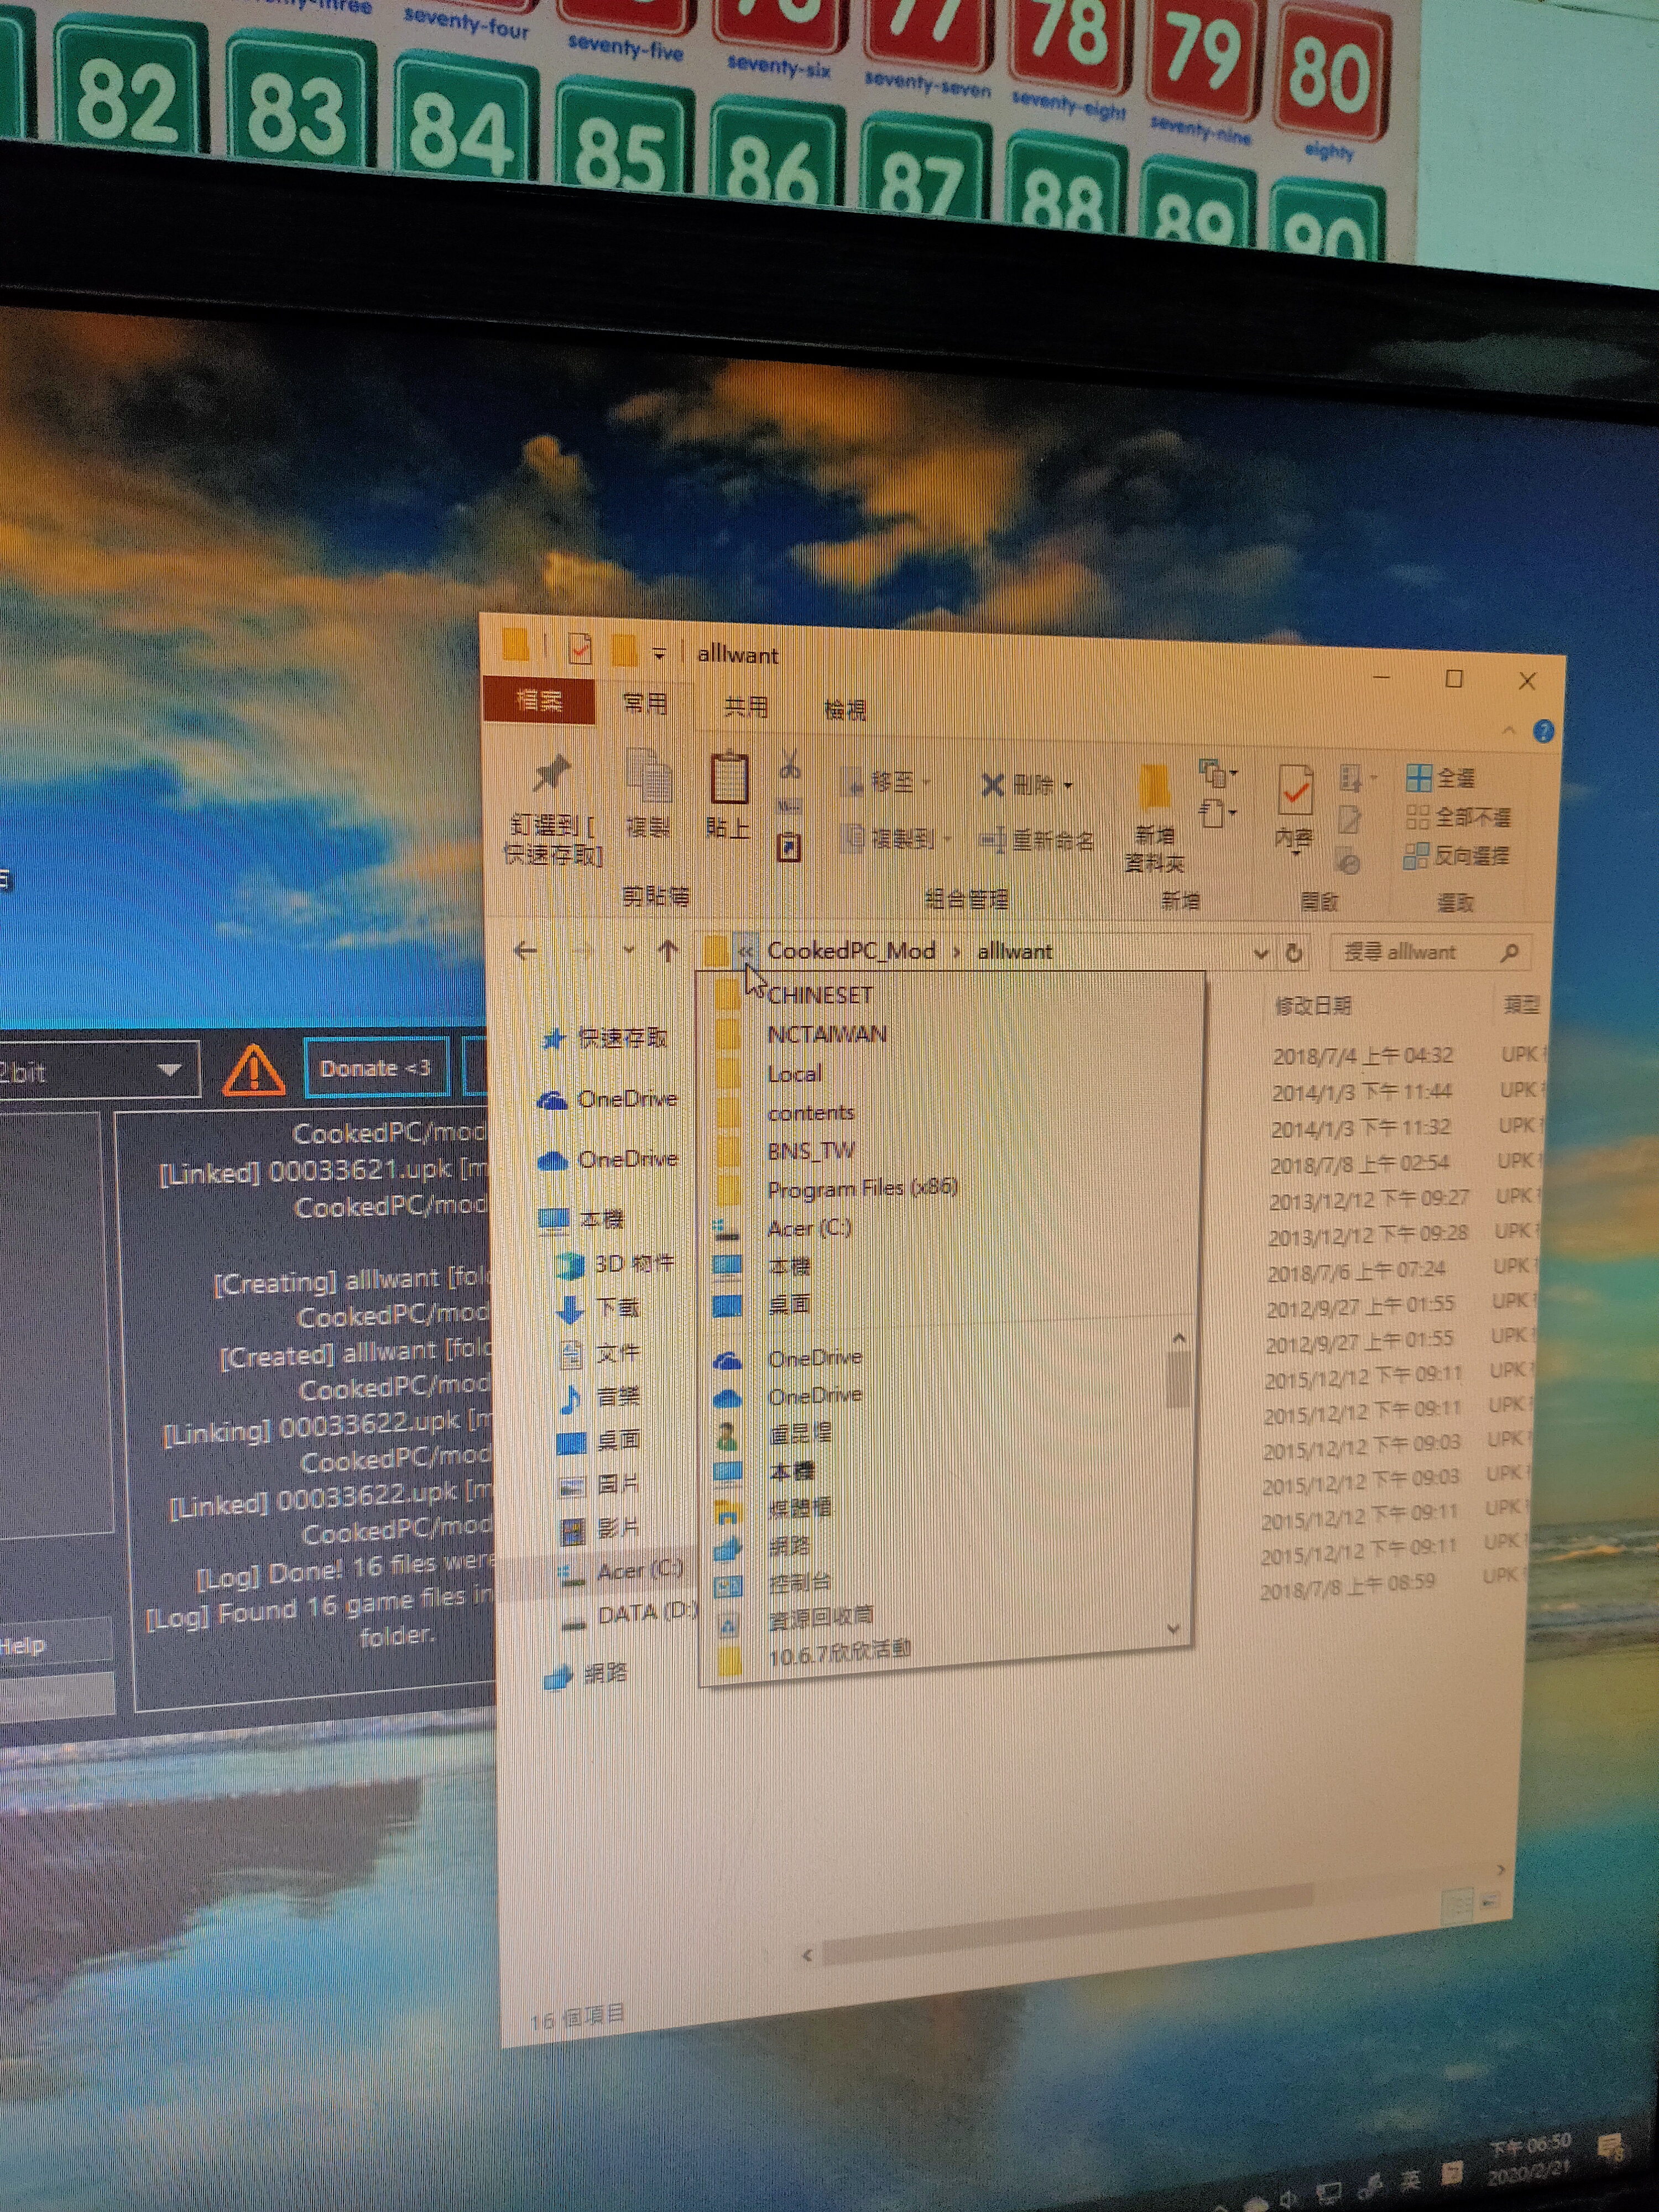
Task: Click the Refresh icon beside address bar
Action: pyautogui.click(x=1294, y=953)
